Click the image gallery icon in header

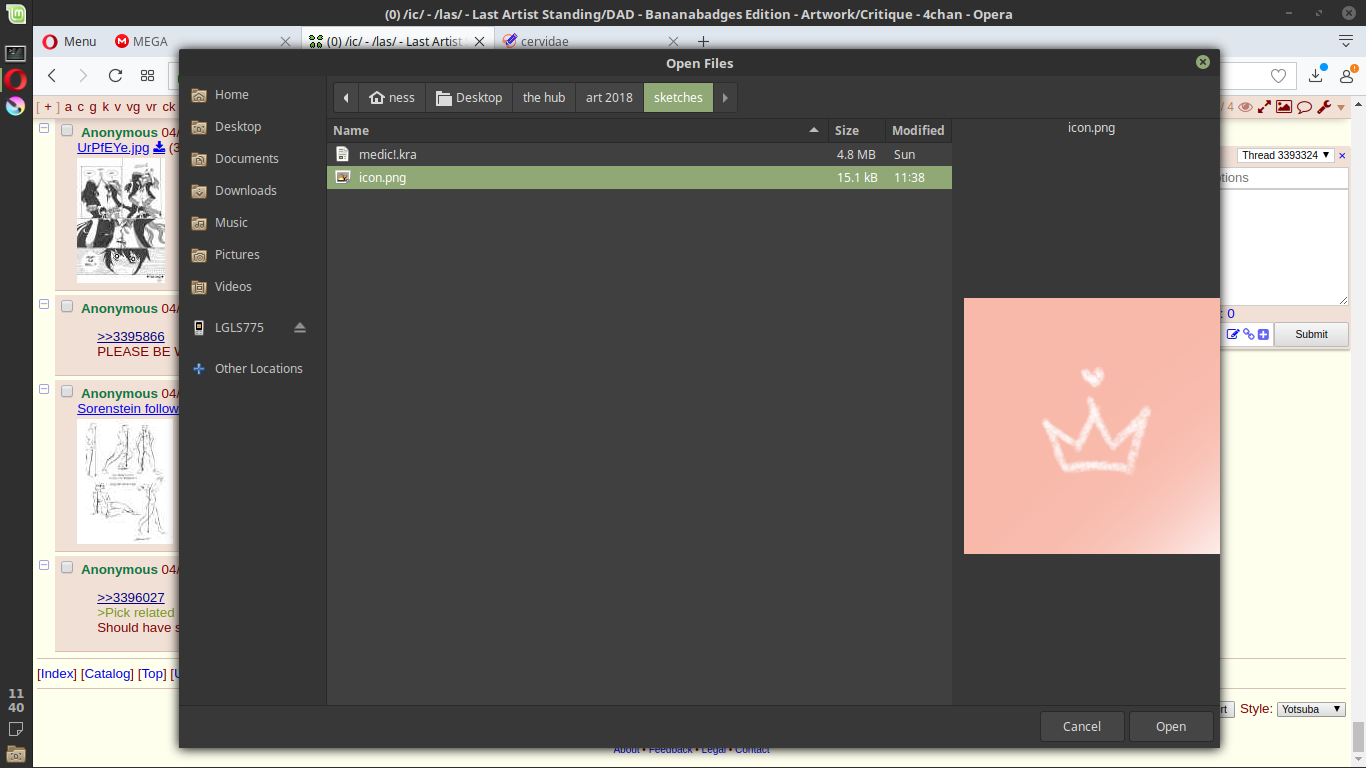point(1284,107)
